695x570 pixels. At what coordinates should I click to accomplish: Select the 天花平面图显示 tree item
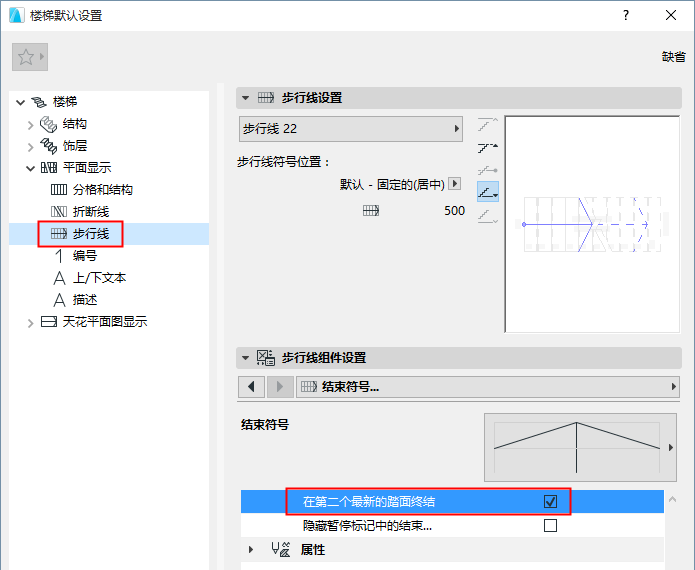[x=105, y=322]
